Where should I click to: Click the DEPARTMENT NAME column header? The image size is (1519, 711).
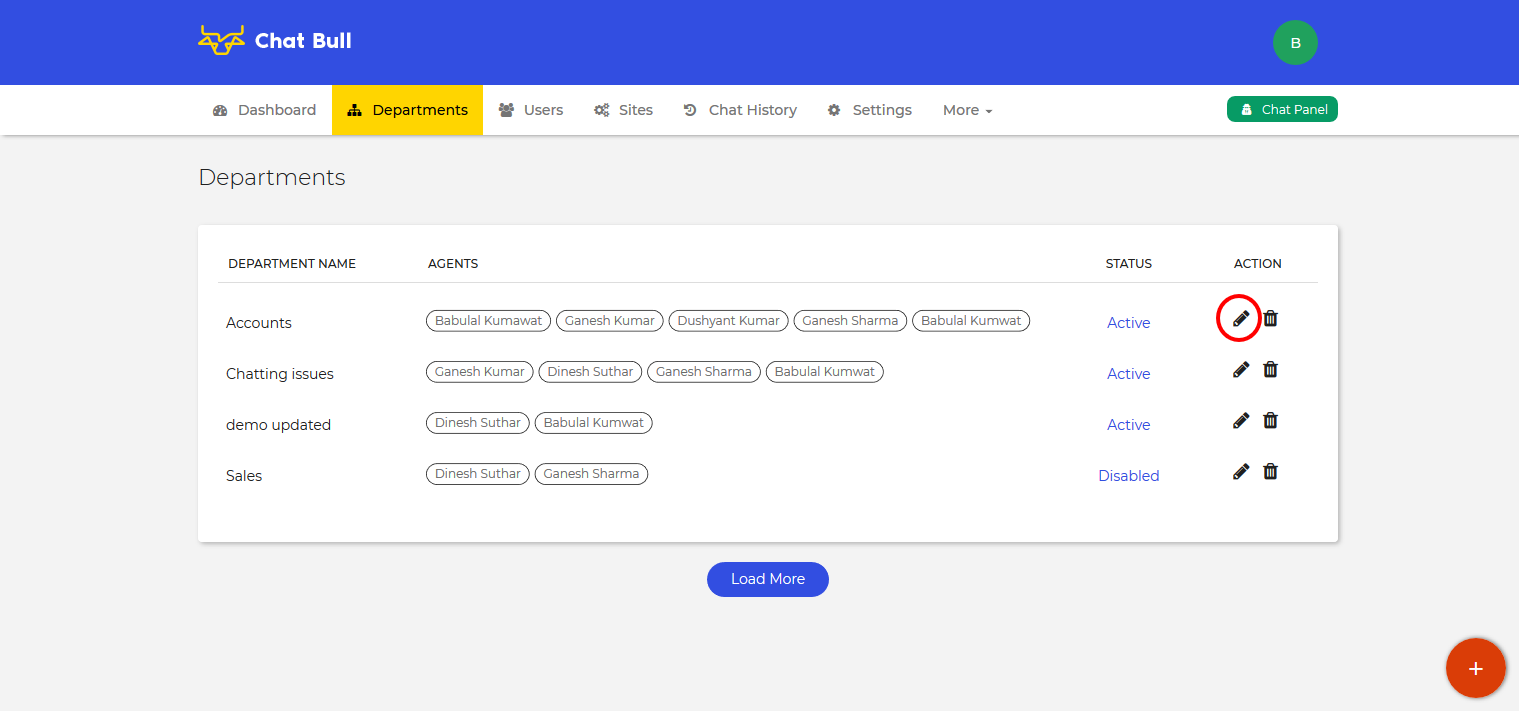click(x=292, y=264)
